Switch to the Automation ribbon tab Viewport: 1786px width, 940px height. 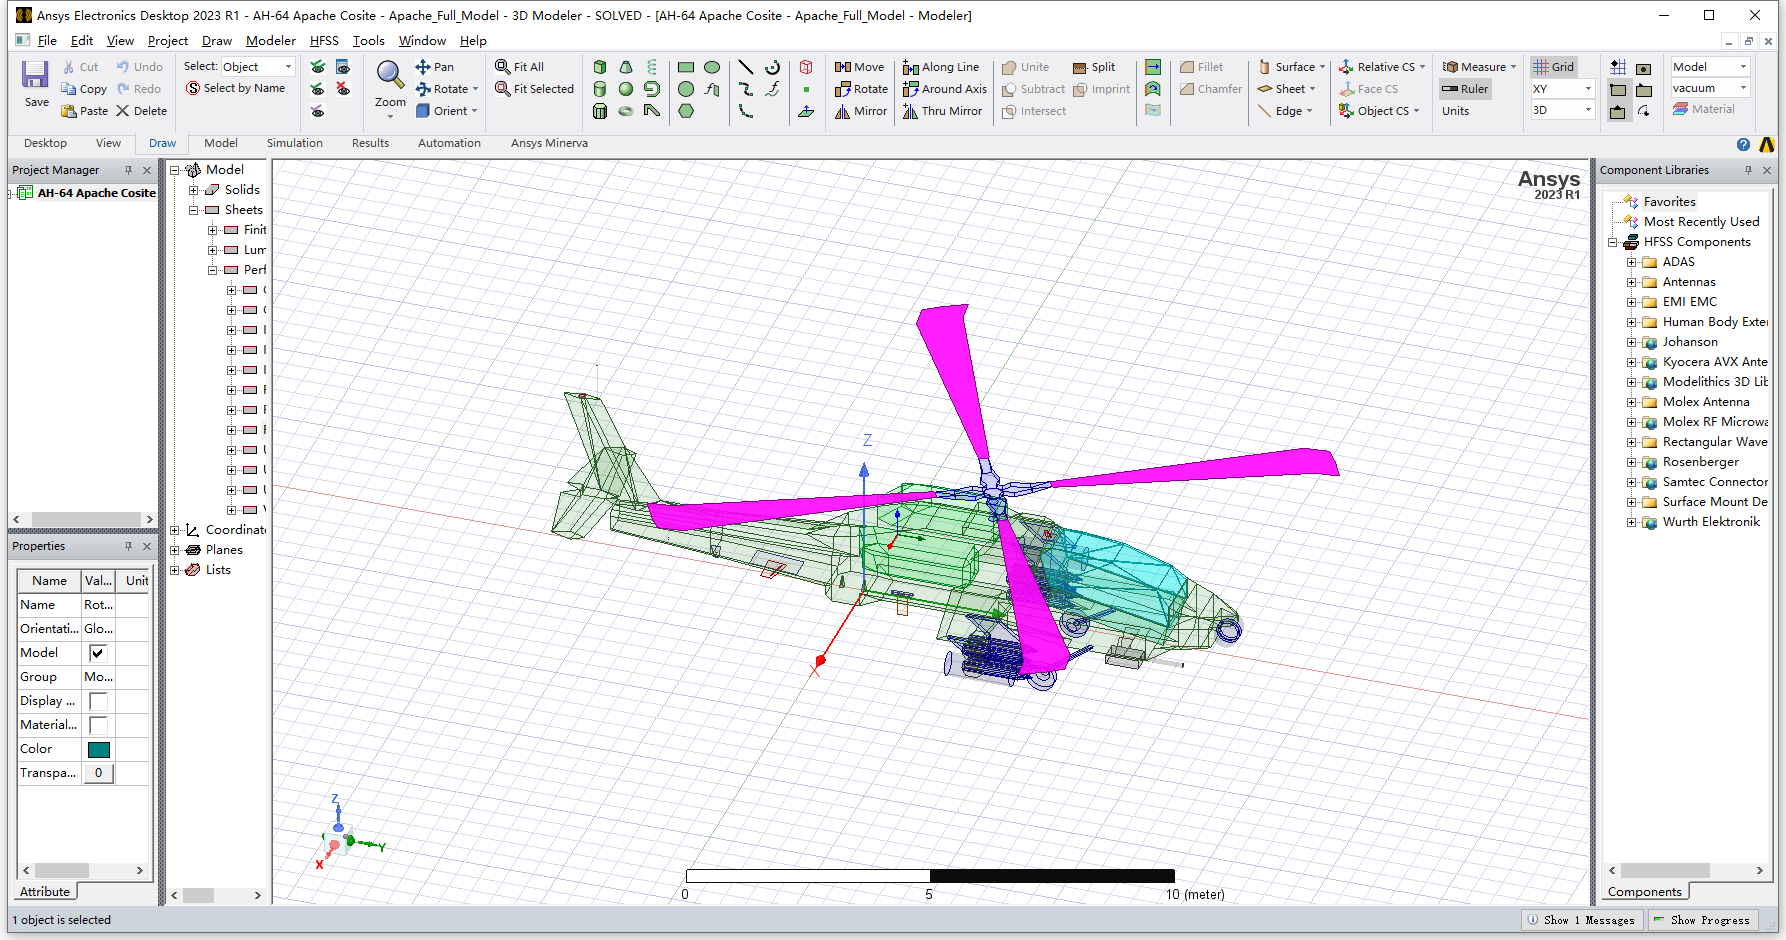point(449,143)
